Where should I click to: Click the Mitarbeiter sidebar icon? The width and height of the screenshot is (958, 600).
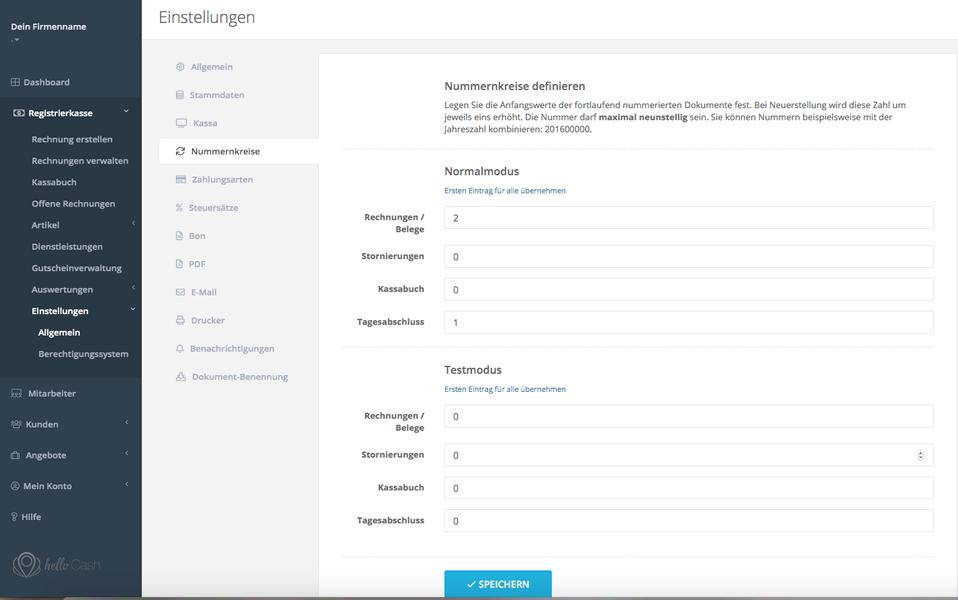point(16,393)
